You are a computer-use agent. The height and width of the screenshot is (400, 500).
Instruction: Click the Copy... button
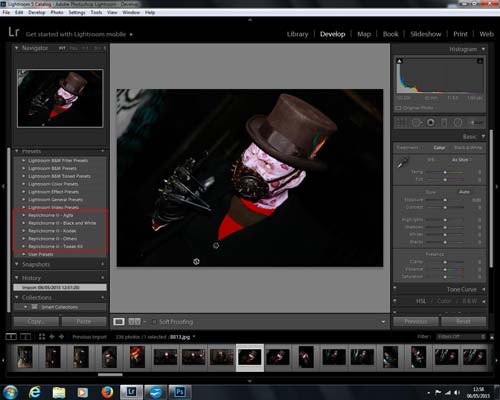[x=36, y=322]
